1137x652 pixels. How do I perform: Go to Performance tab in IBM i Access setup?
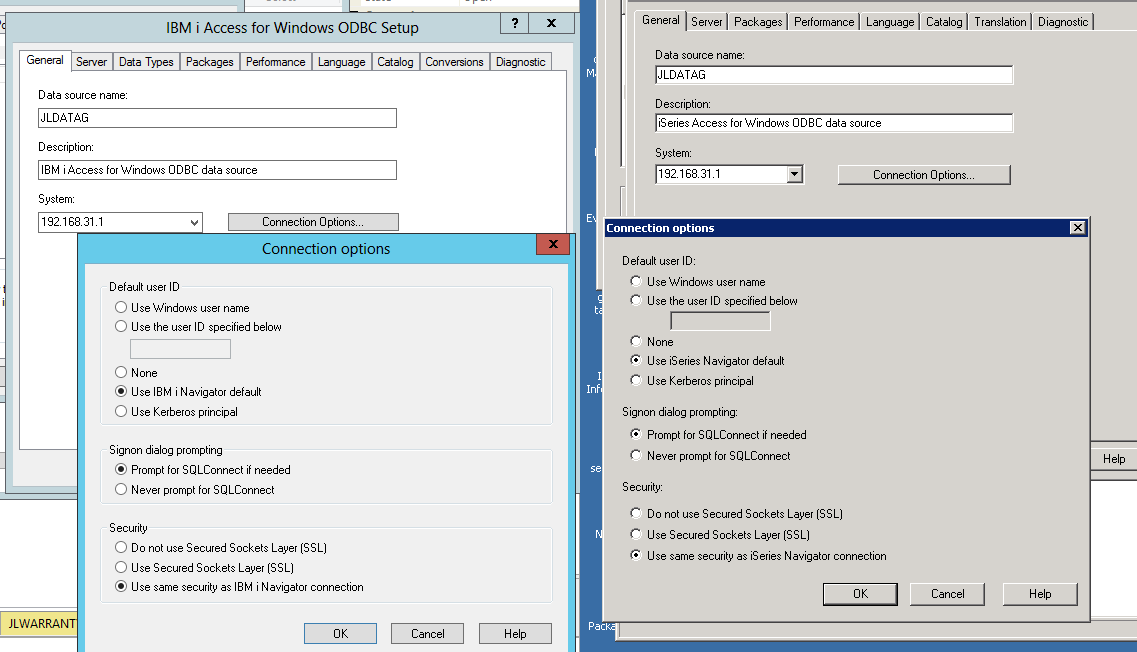tap(276, 62)
